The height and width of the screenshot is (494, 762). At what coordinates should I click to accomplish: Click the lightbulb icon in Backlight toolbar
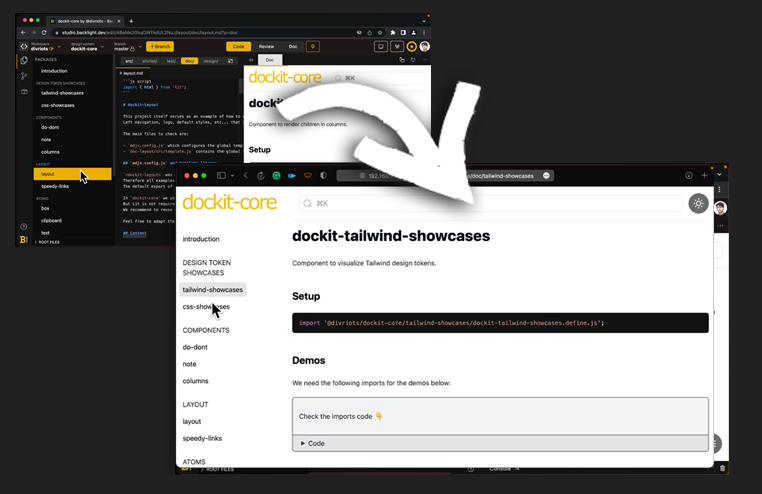pyautogui.click(x=312, y=46)
